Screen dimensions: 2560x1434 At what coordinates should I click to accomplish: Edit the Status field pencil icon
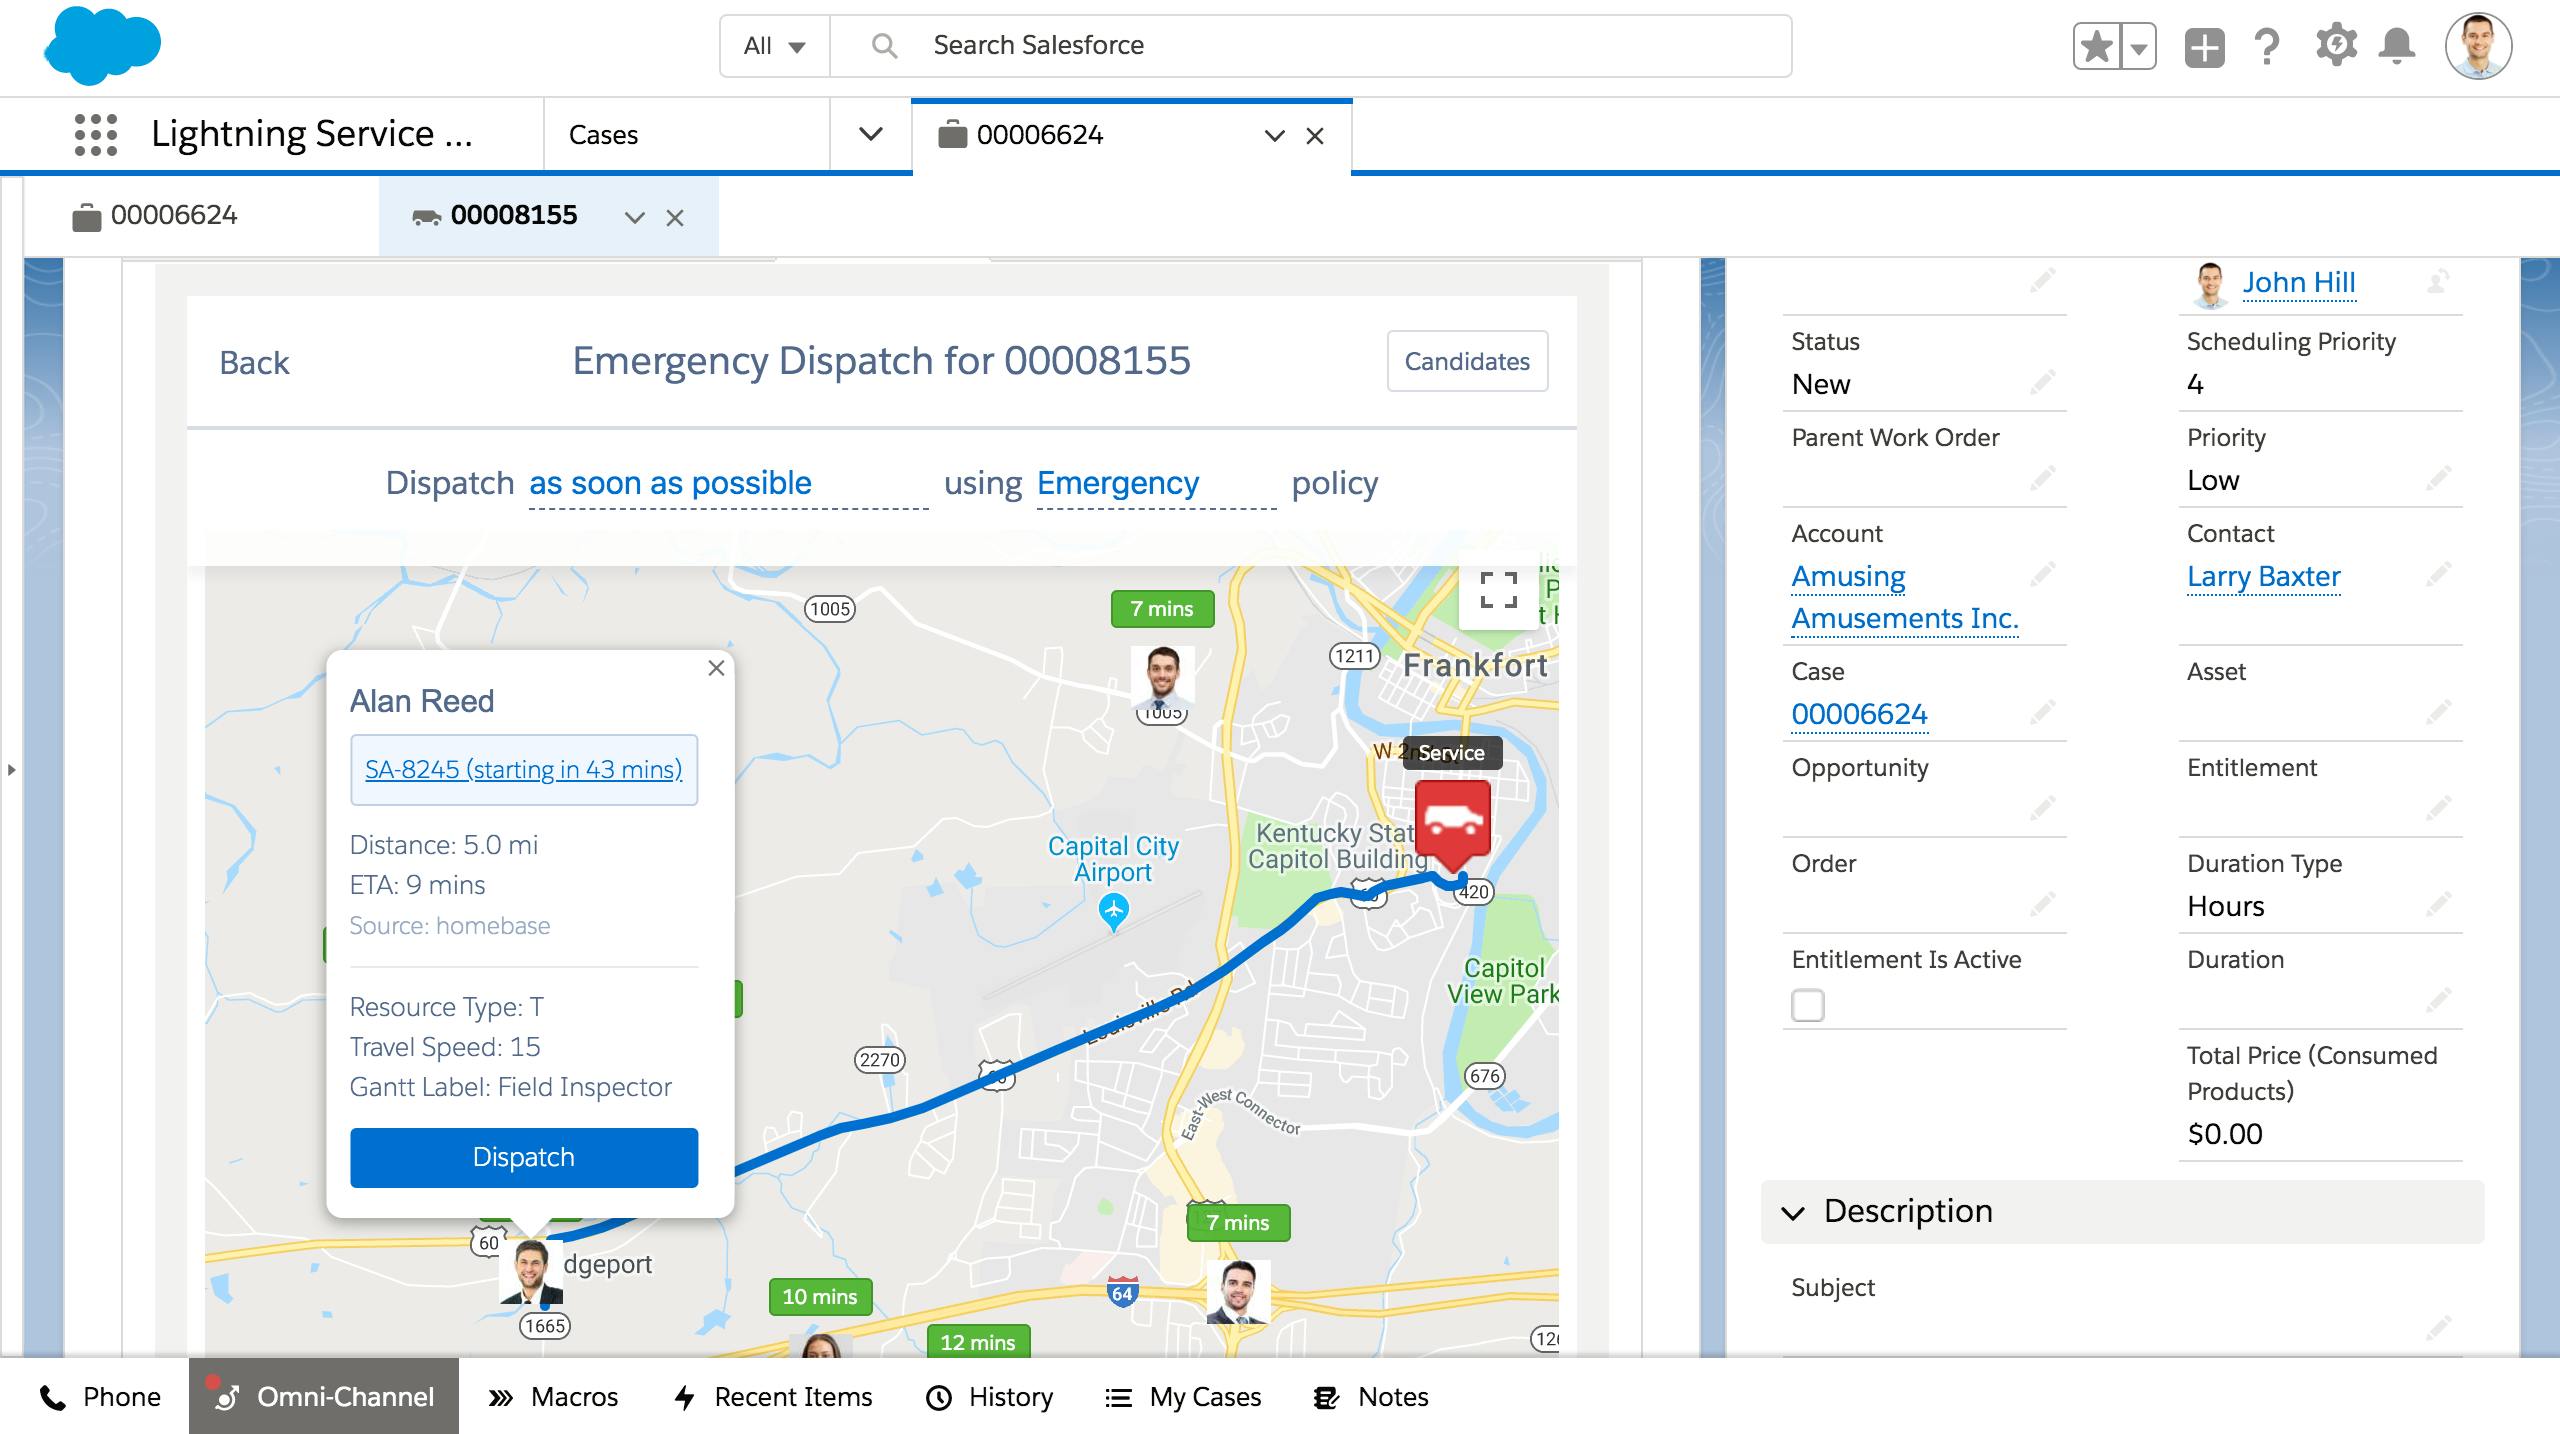2042,382
